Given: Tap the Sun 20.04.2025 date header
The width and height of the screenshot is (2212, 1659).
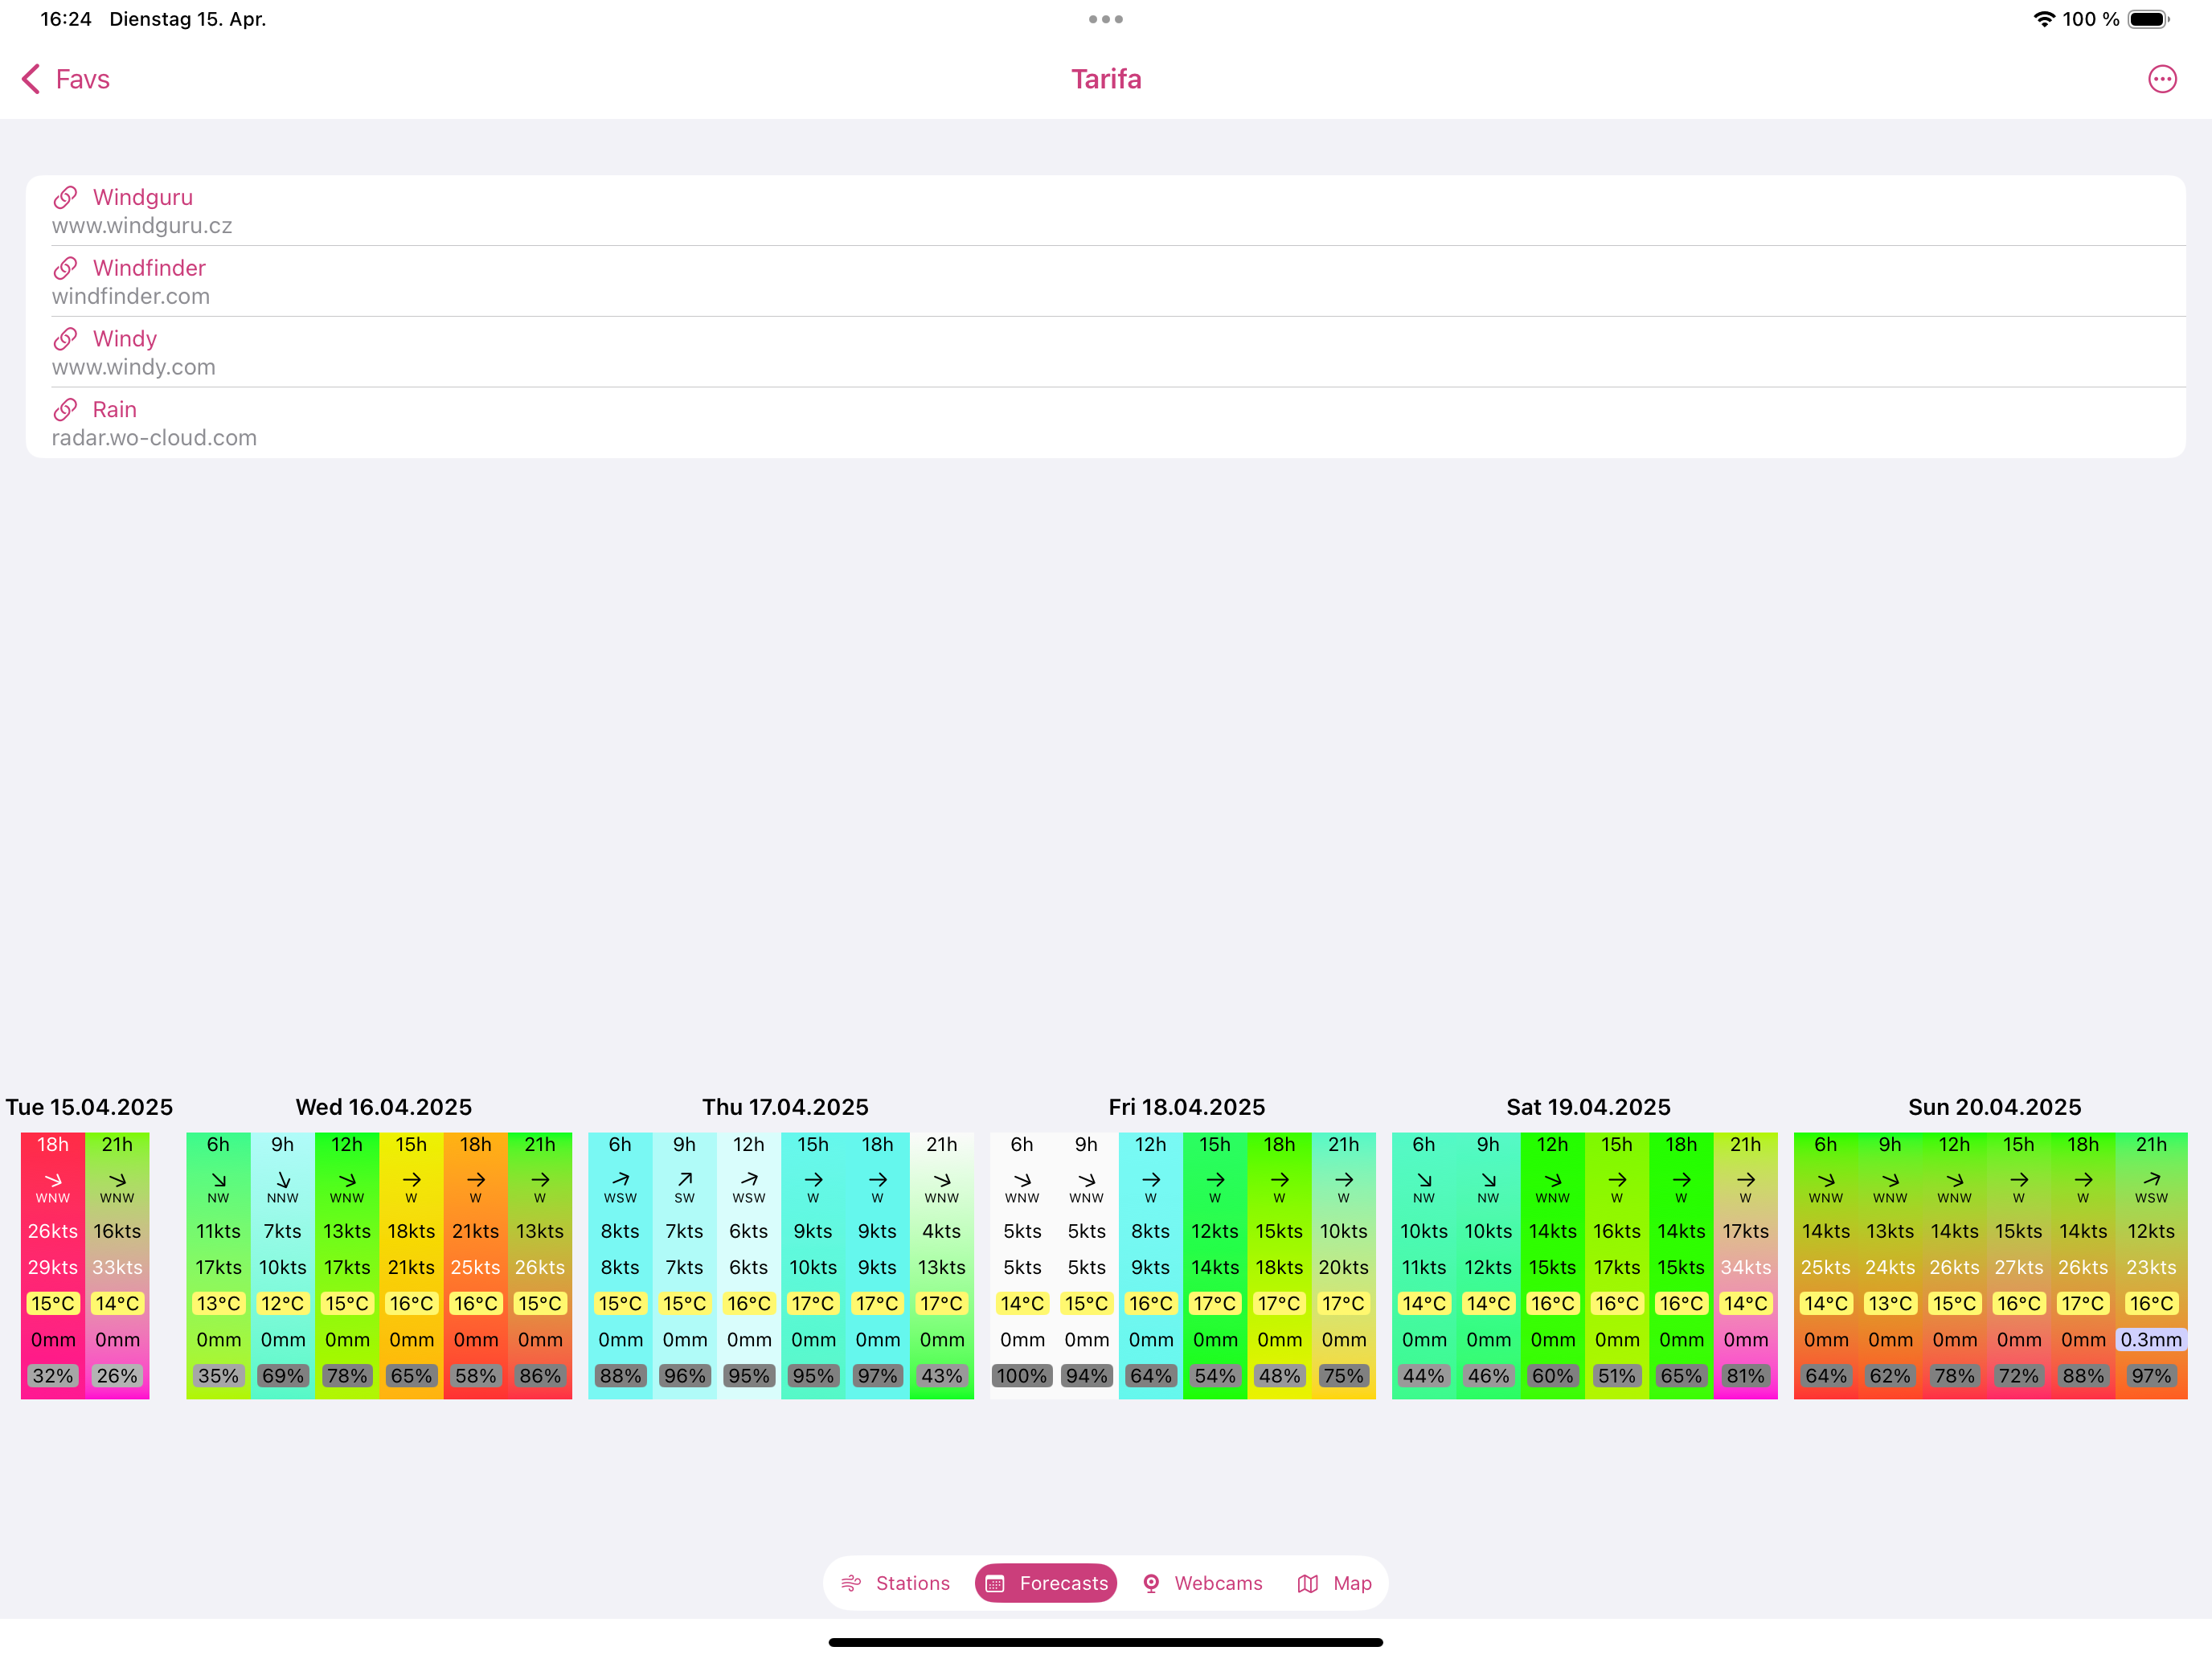Looking at the screenshot, I should point(1994,1107).
